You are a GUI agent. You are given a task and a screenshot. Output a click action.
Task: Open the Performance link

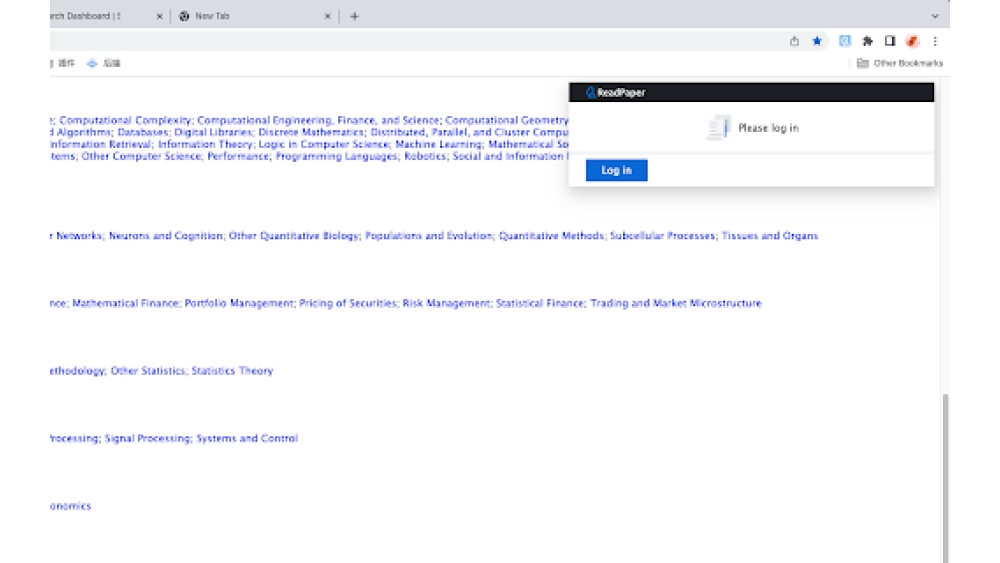(238, 157)
